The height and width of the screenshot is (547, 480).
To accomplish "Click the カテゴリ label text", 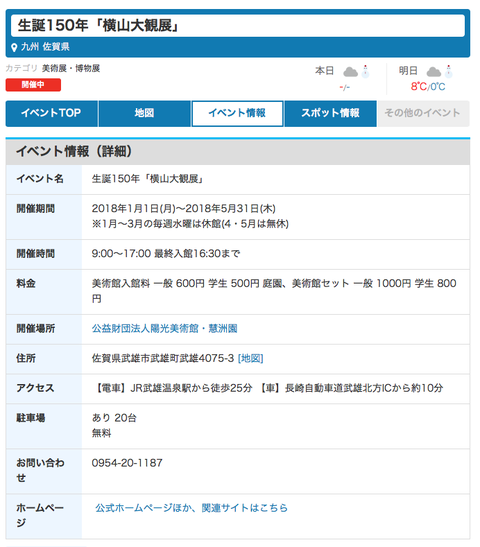I will [22, 68].
